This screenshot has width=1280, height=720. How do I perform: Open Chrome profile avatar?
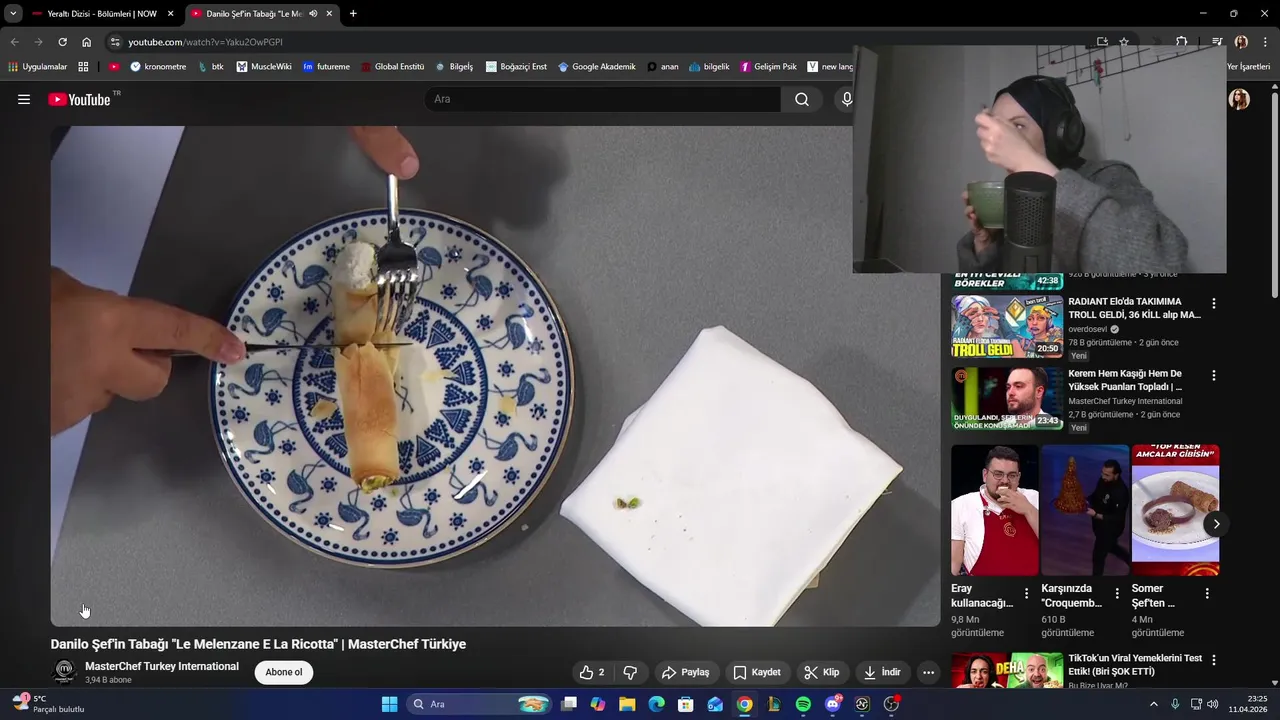click(x=1241, y=42)
